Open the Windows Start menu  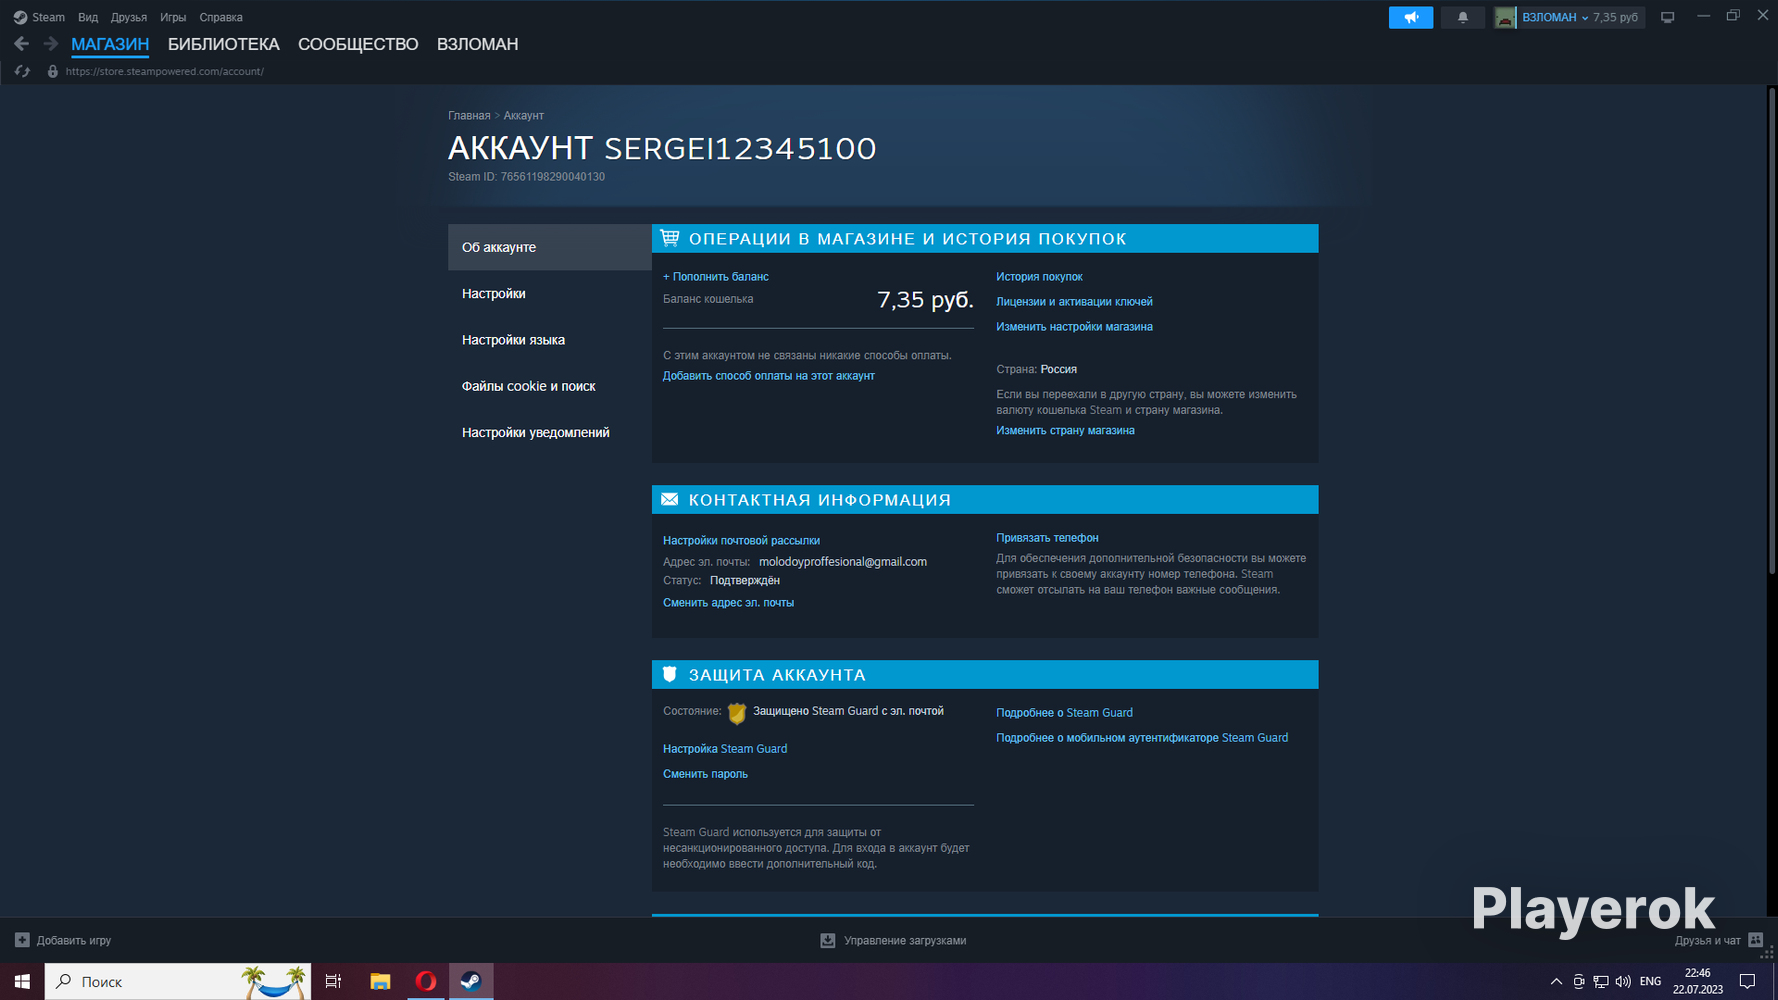click(22, 982)
